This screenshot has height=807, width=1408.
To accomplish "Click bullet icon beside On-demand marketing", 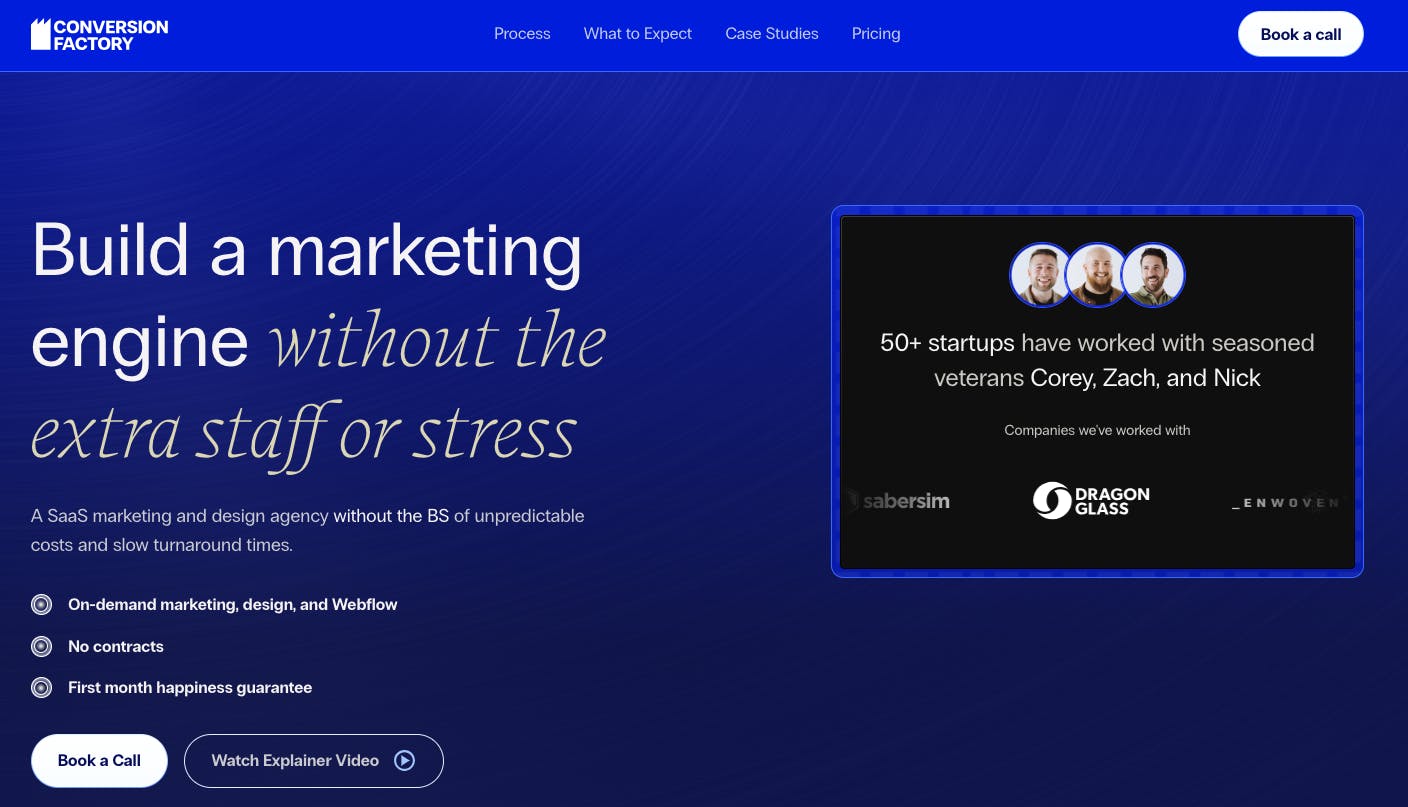I will click(41, 604).
